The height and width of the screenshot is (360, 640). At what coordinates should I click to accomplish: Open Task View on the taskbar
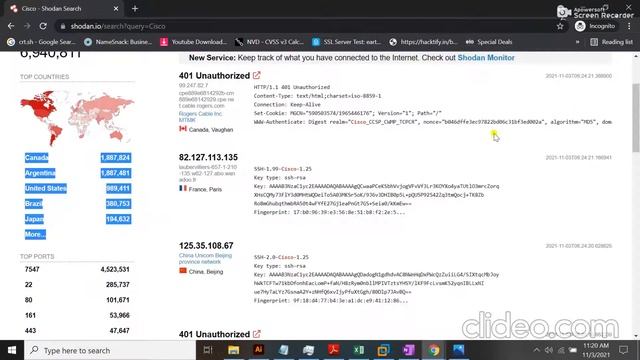coord(208,350)
